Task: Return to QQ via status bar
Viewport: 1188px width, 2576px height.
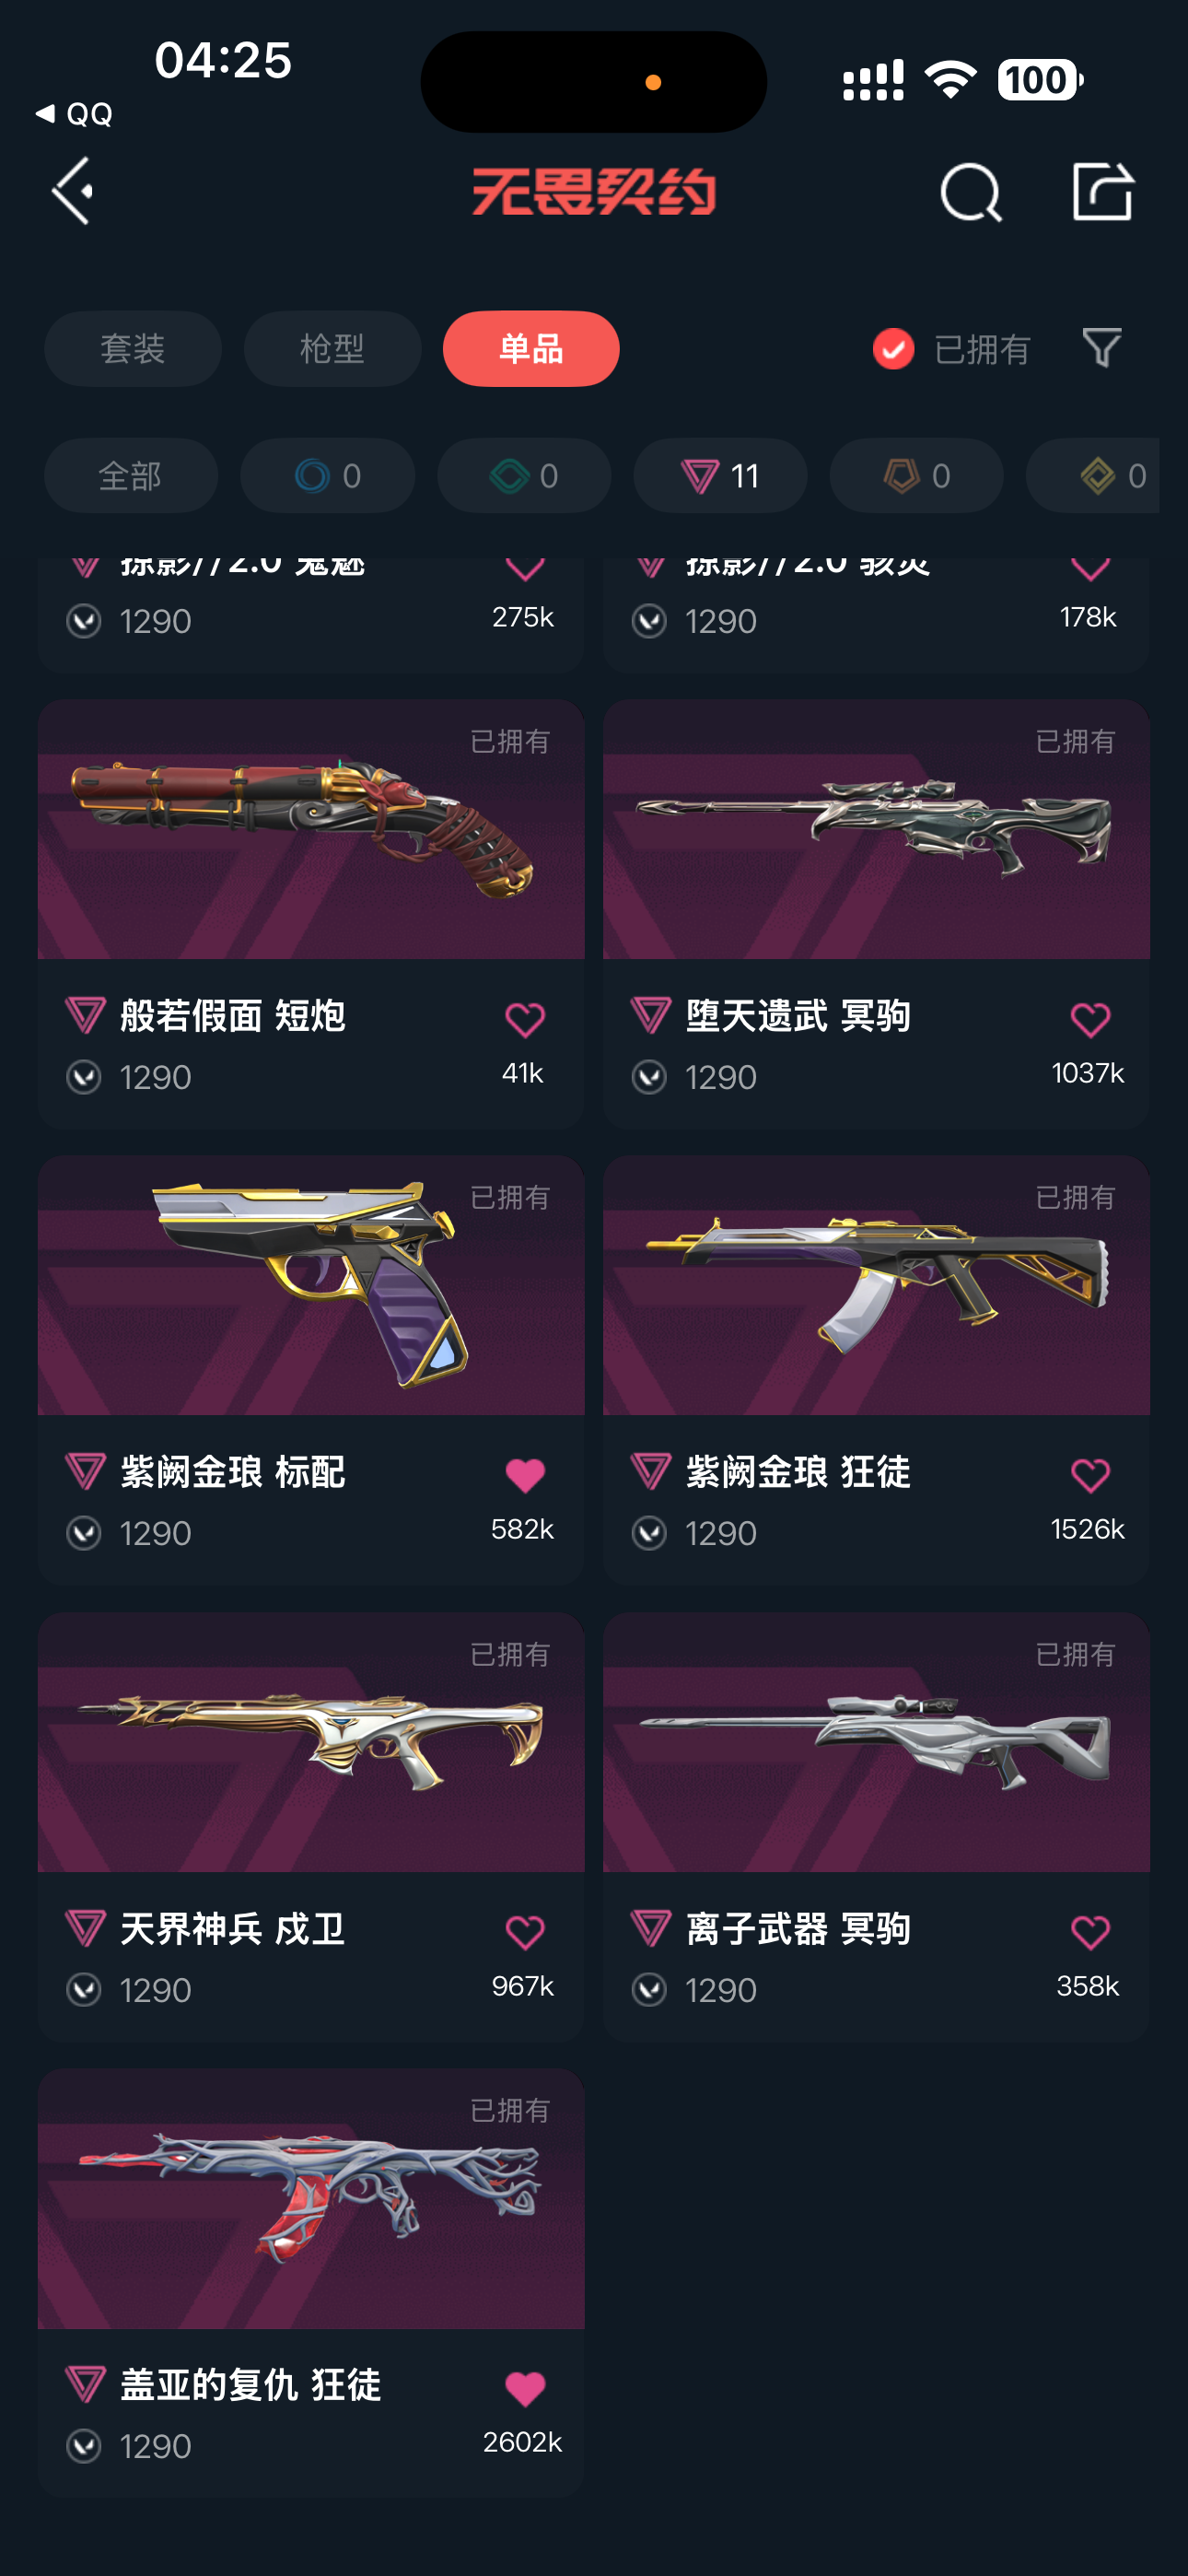Action: (73, 114)
